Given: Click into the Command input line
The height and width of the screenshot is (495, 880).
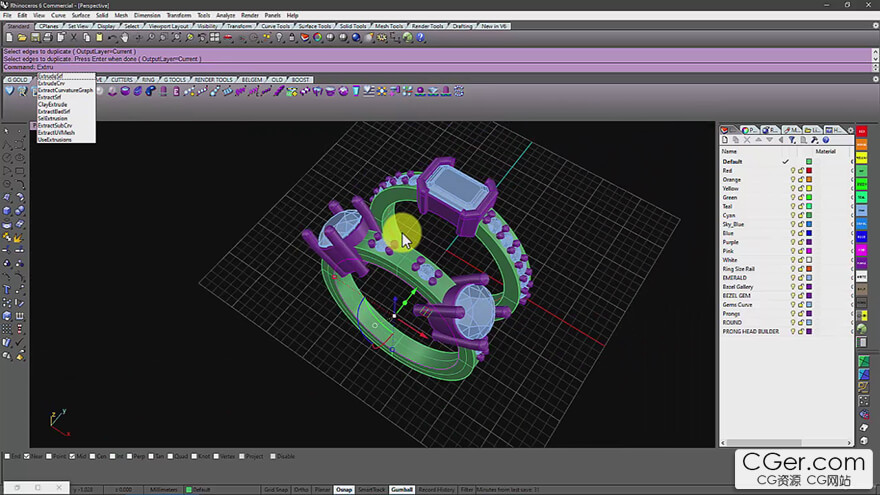Looking at the screenshot, I should point(438,67).
